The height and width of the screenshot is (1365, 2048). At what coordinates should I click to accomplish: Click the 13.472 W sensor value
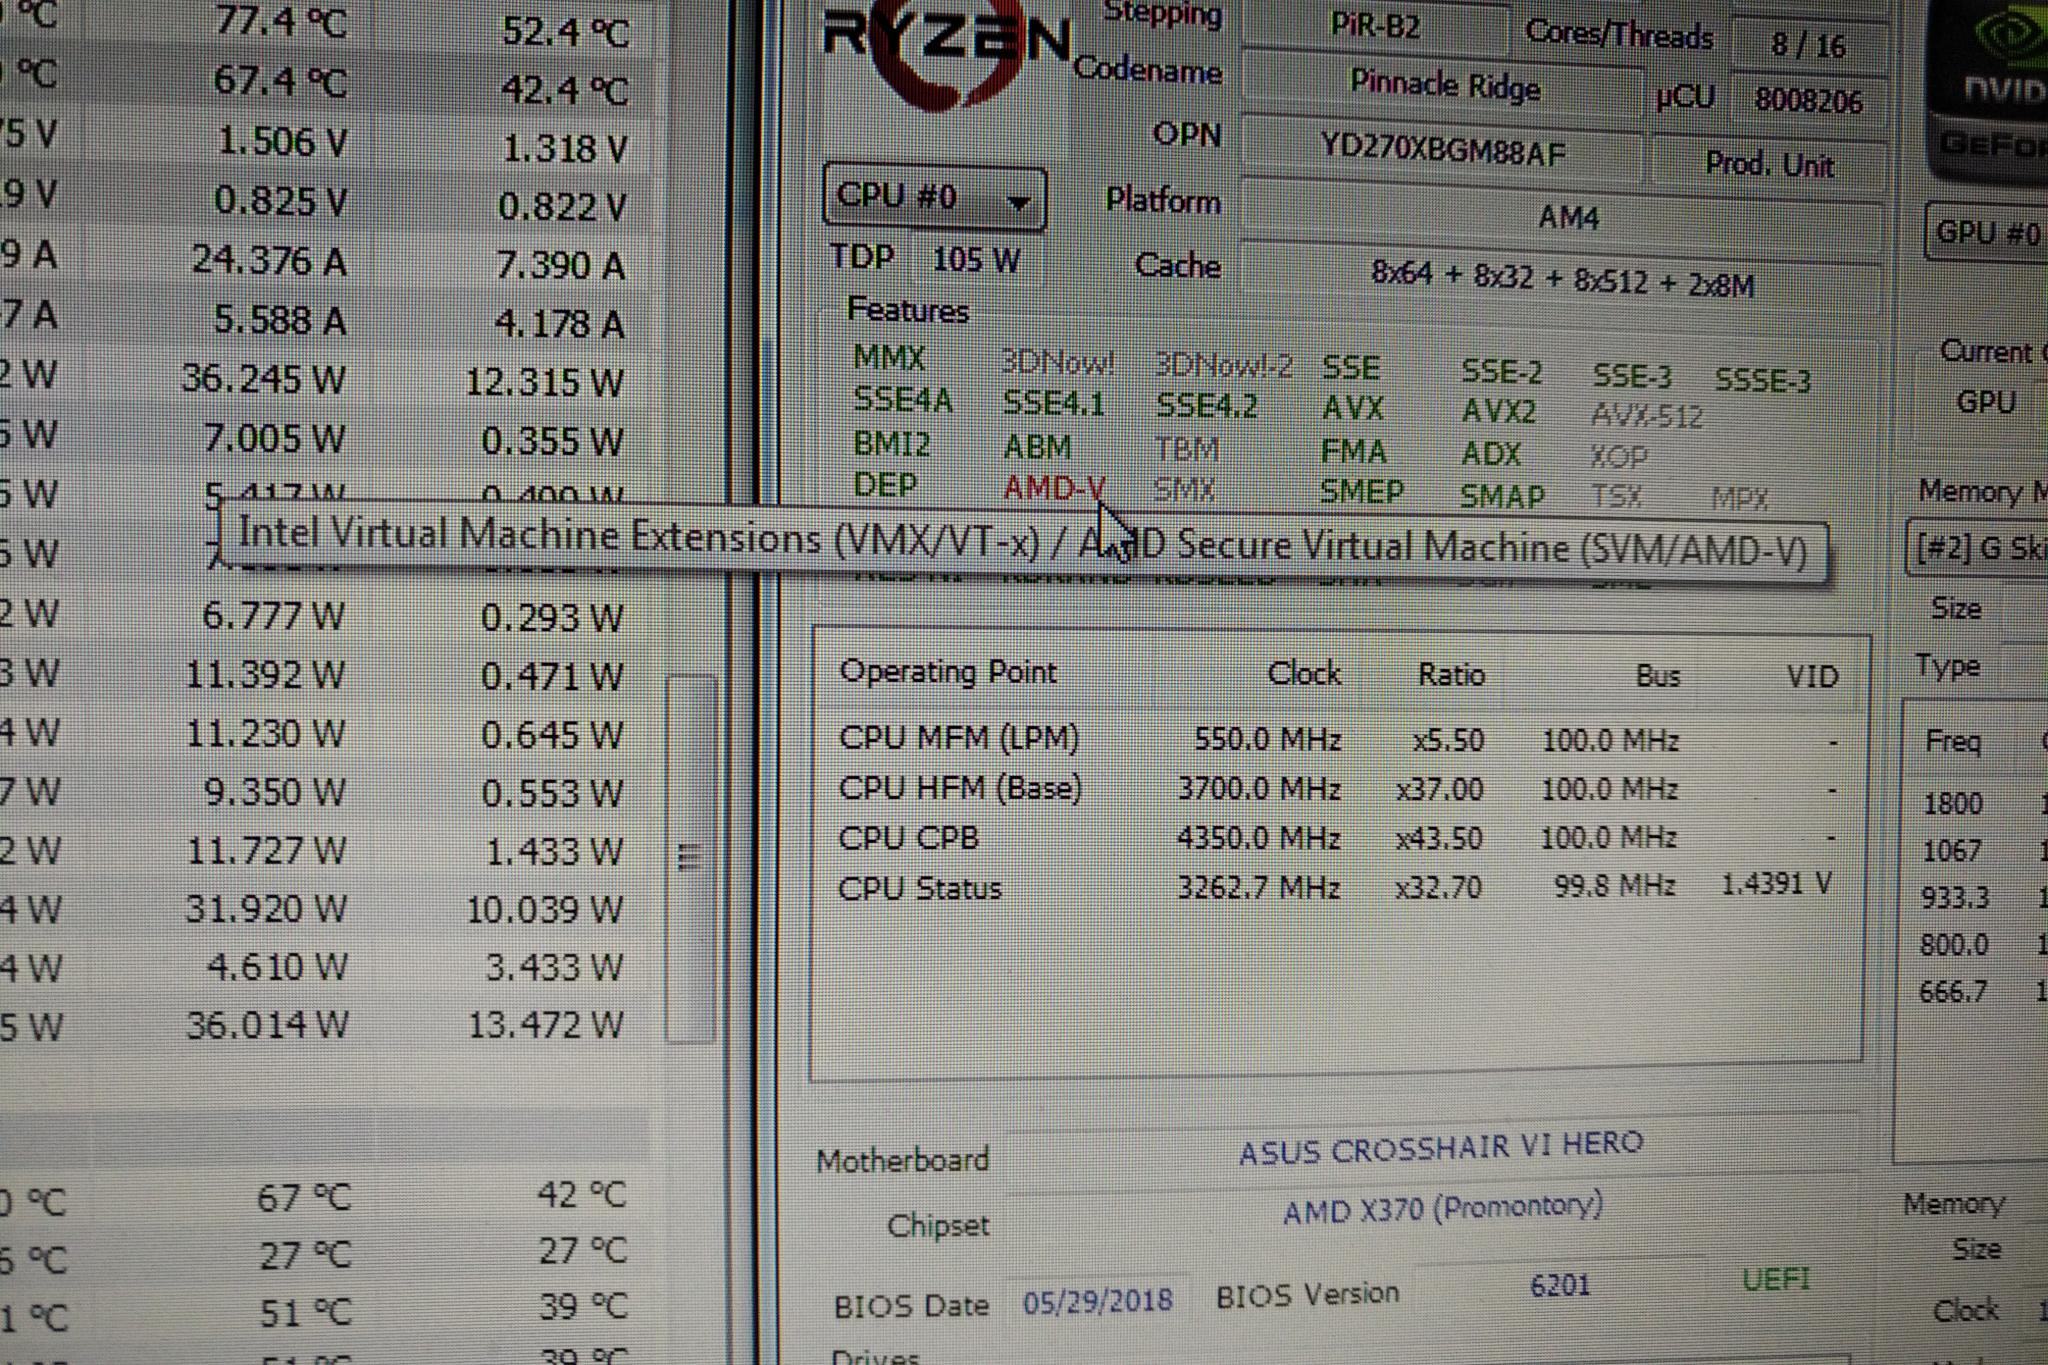(546, 1024)
